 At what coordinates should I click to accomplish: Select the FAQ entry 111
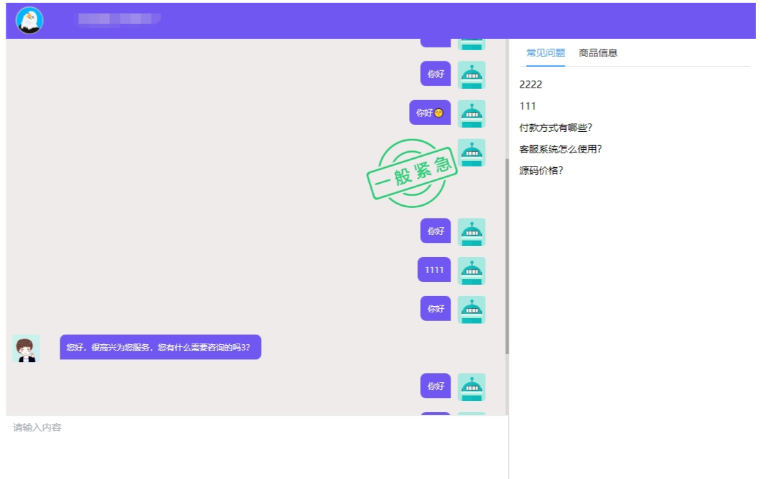(x=528, y=106)
